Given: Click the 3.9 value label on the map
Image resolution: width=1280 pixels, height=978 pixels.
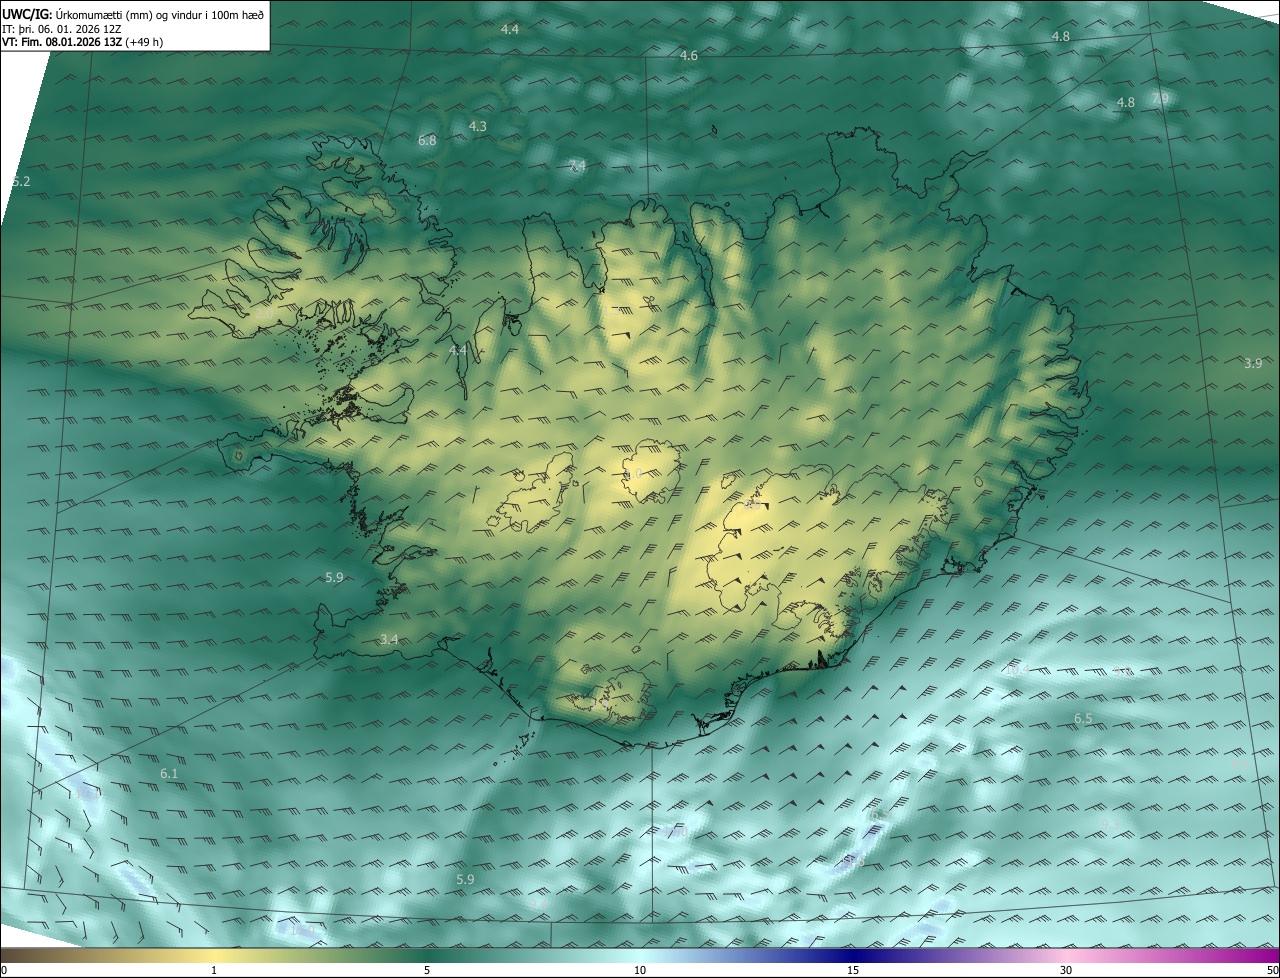Looking at the screenshot, I should [1253, 363].
